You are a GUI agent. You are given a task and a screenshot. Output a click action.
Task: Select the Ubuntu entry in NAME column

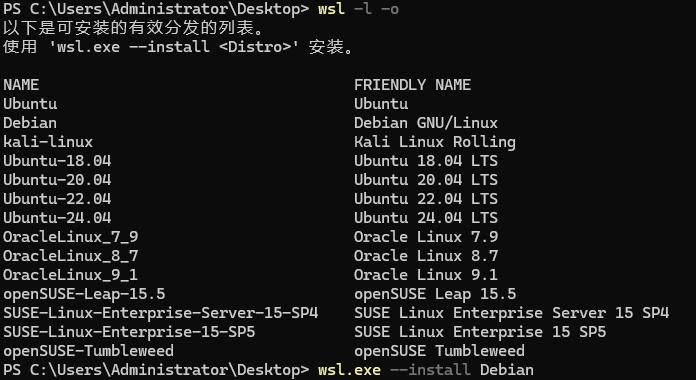pos(30,104)
